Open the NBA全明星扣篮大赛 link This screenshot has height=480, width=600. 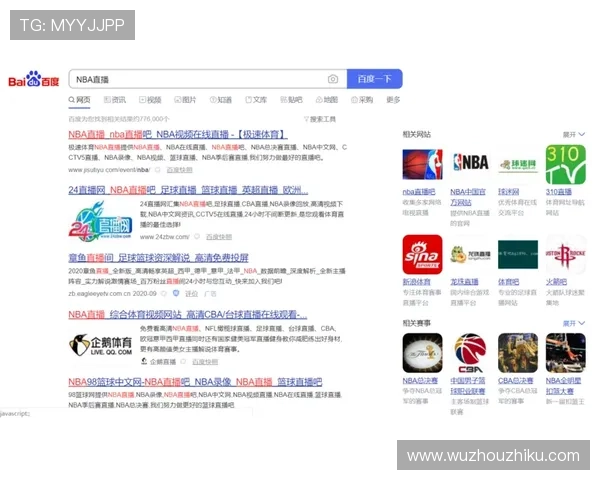[563, 386]
